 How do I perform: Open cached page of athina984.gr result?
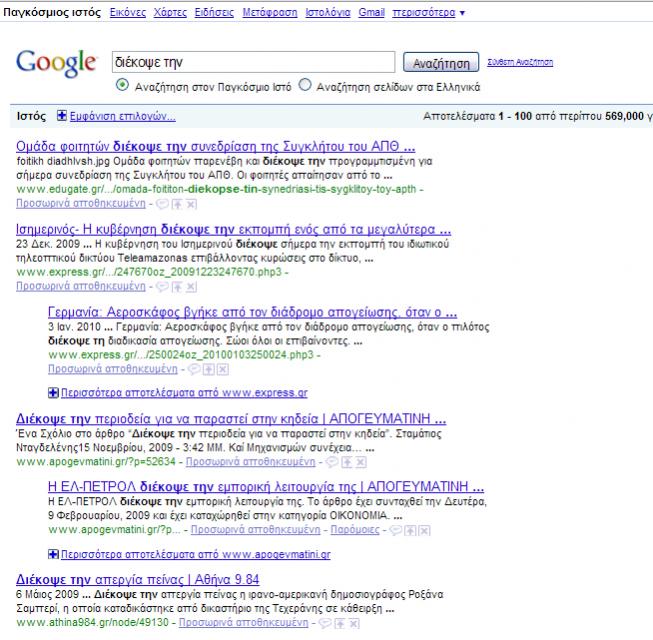point(244,623)
